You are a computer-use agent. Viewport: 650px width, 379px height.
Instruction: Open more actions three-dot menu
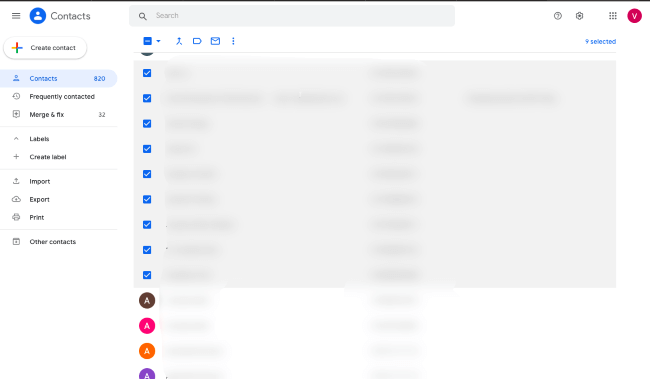pos(233,41)
